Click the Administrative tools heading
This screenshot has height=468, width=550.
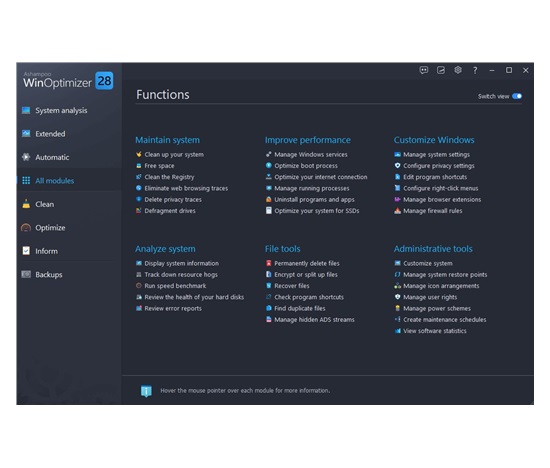[433, 249]
